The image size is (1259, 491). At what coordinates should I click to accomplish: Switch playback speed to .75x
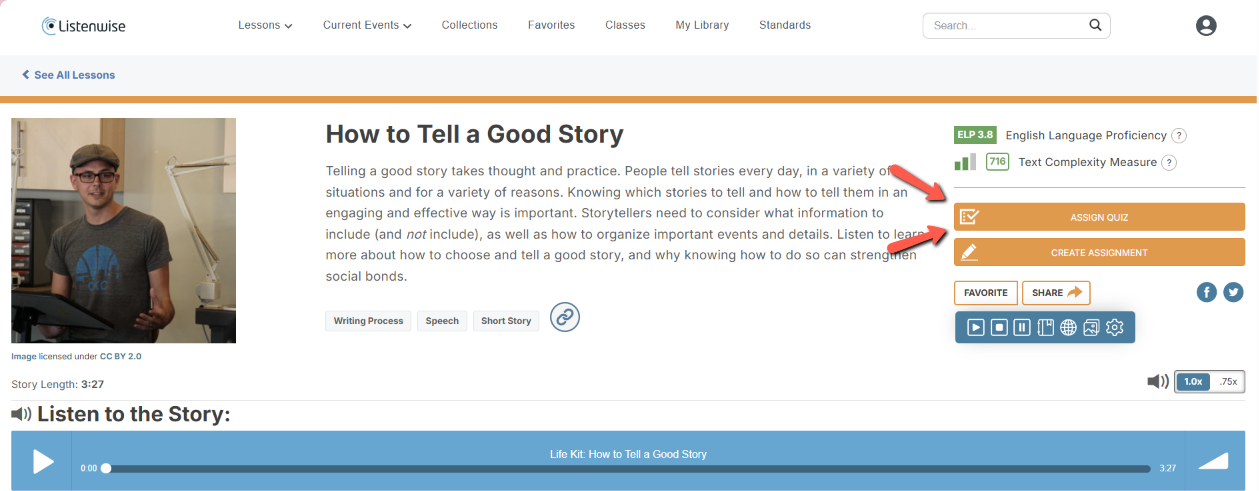click(1227, 381)
